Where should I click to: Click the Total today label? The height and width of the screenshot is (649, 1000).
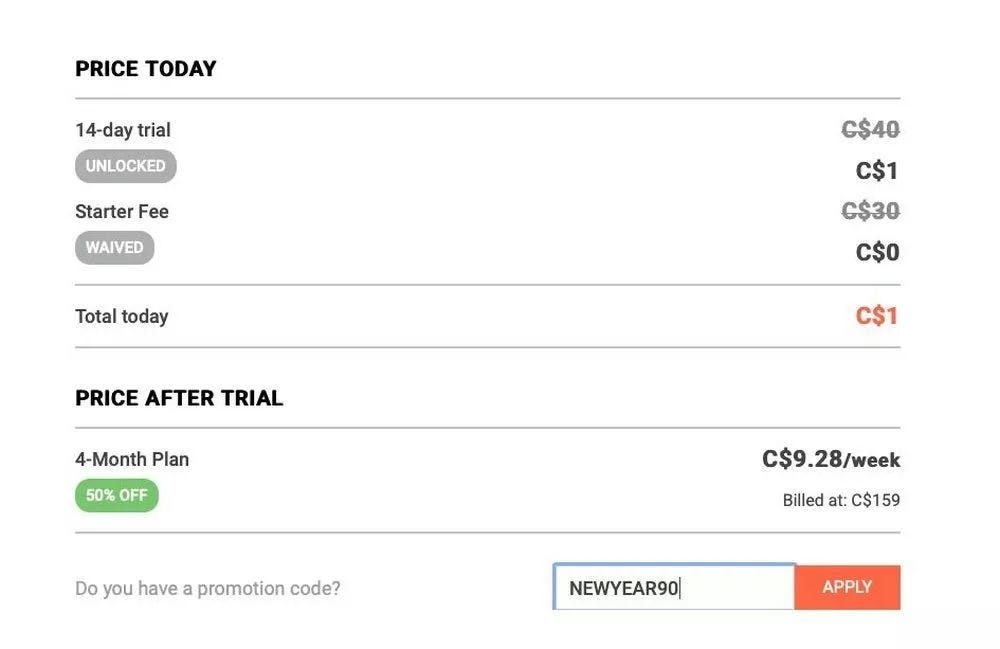coord(121,315)
